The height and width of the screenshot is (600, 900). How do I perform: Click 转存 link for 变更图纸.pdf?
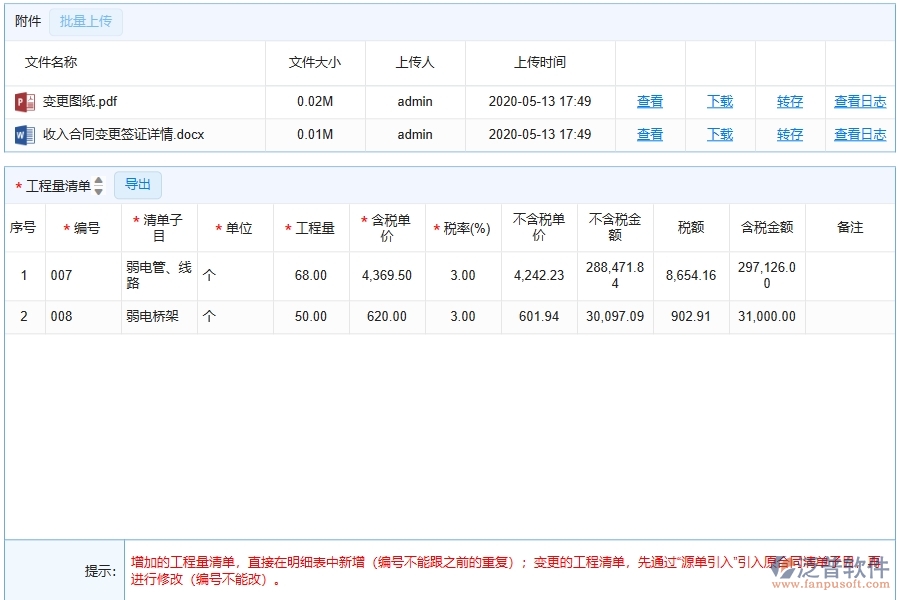(x=789, y=101)
